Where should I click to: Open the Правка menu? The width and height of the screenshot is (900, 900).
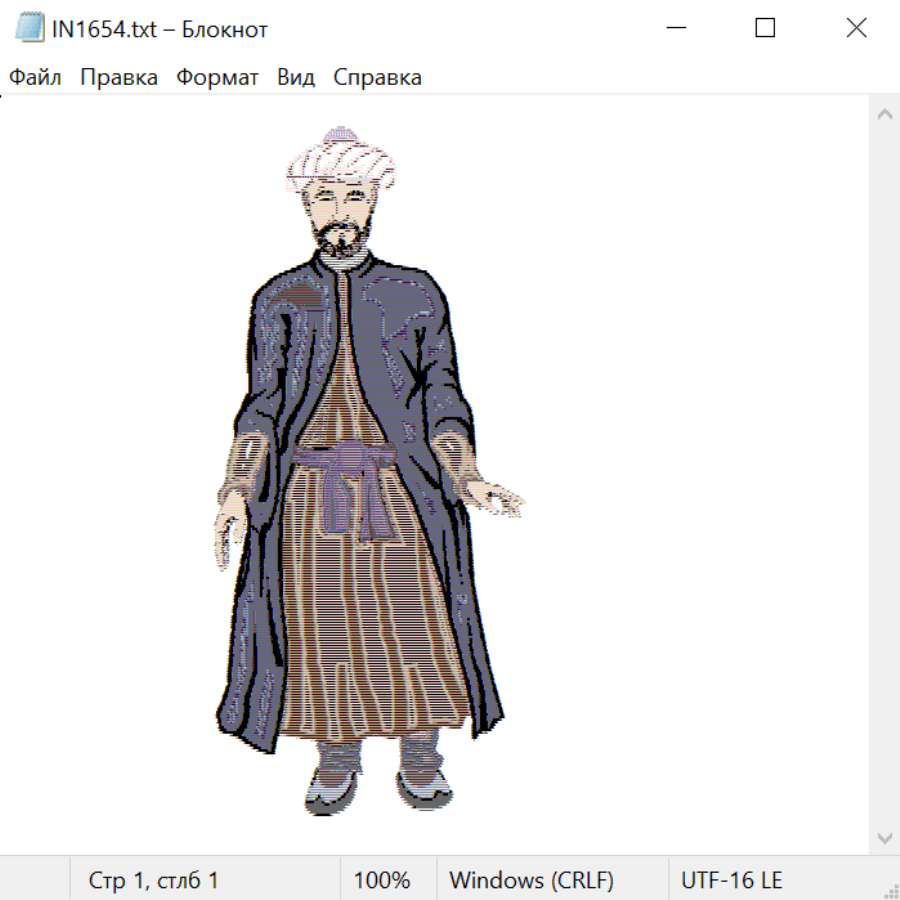[x=119, y=78]
